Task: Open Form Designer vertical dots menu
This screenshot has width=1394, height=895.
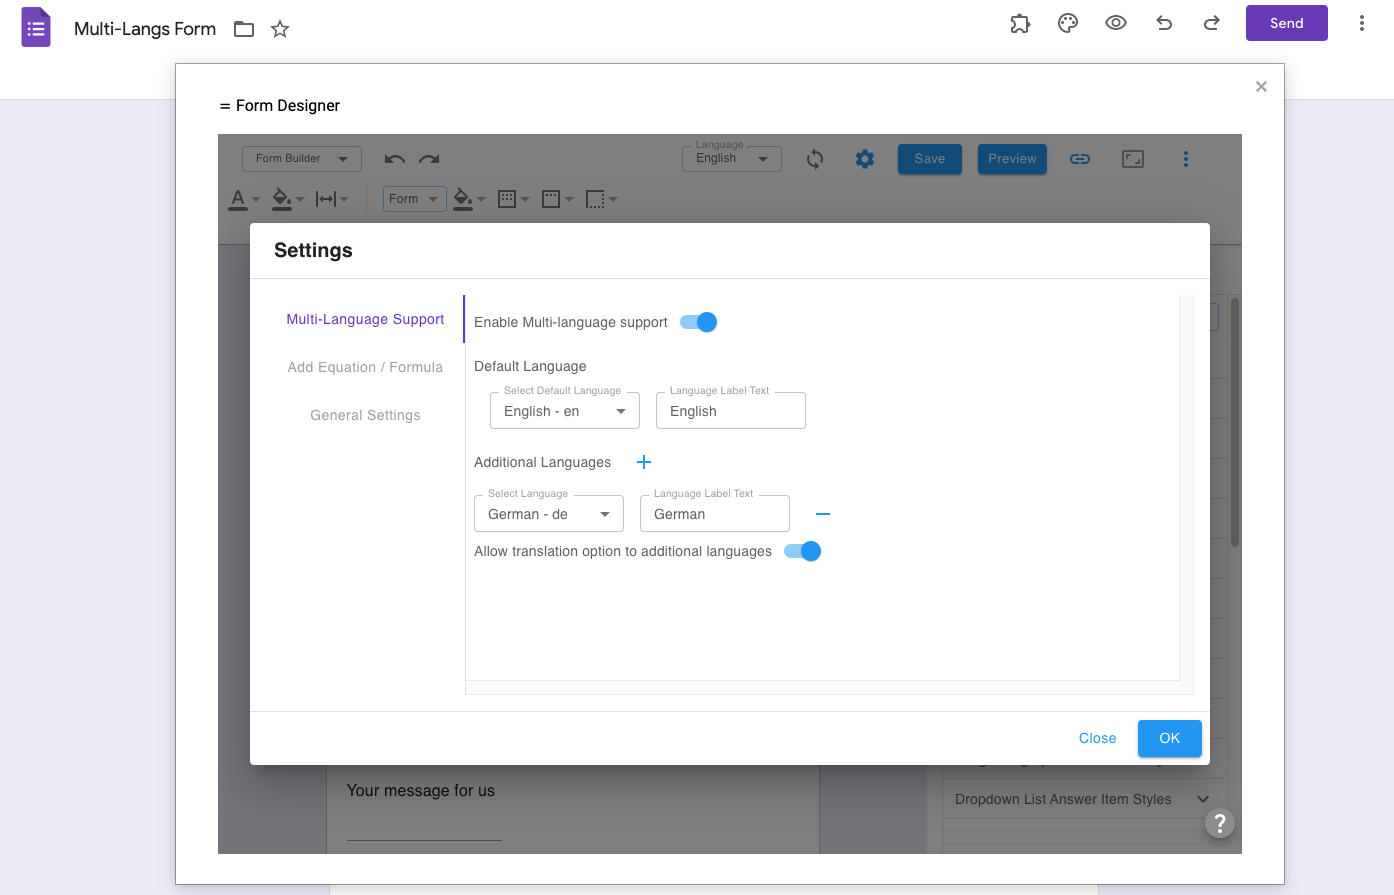Action: click(x=1186, y=159)
